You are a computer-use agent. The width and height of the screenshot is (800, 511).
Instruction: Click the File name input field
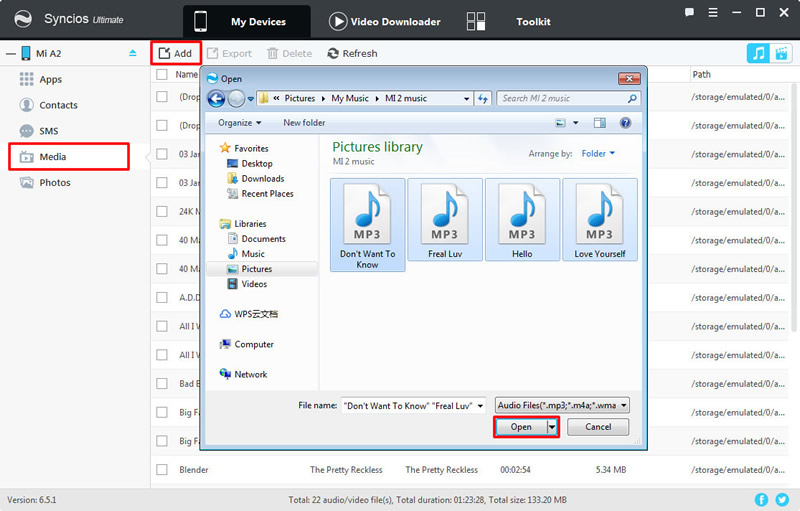tap(409, 406)
